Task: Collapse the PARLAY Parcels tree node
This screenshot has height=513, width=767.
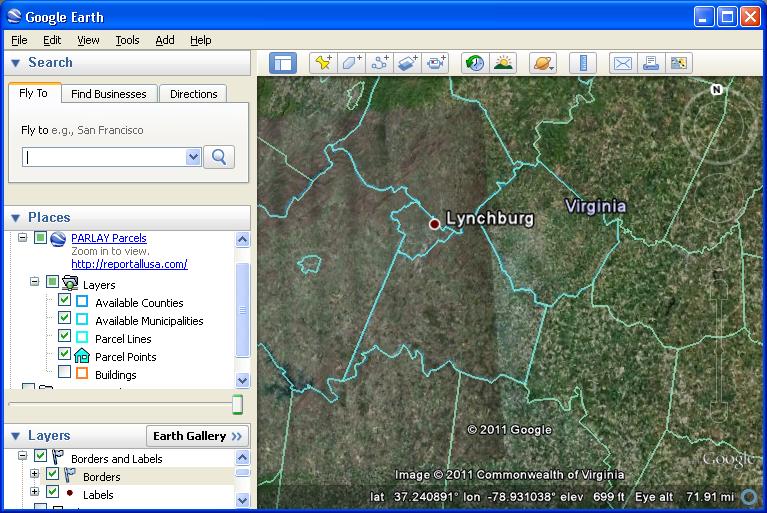Action: pos(23,238)
